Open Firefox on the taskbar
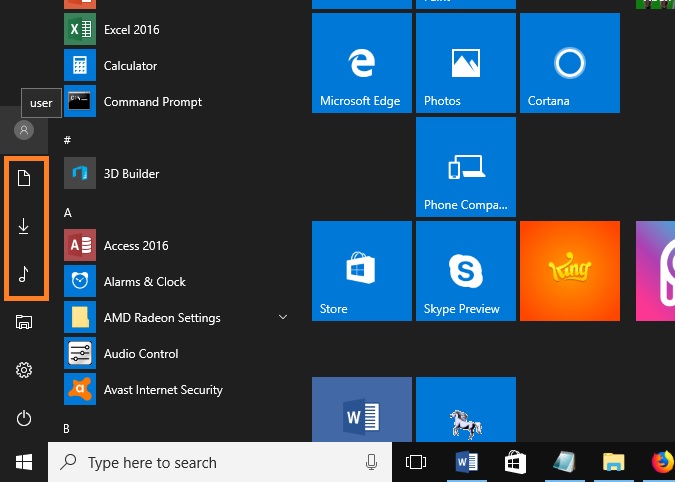 pos(663,463)
